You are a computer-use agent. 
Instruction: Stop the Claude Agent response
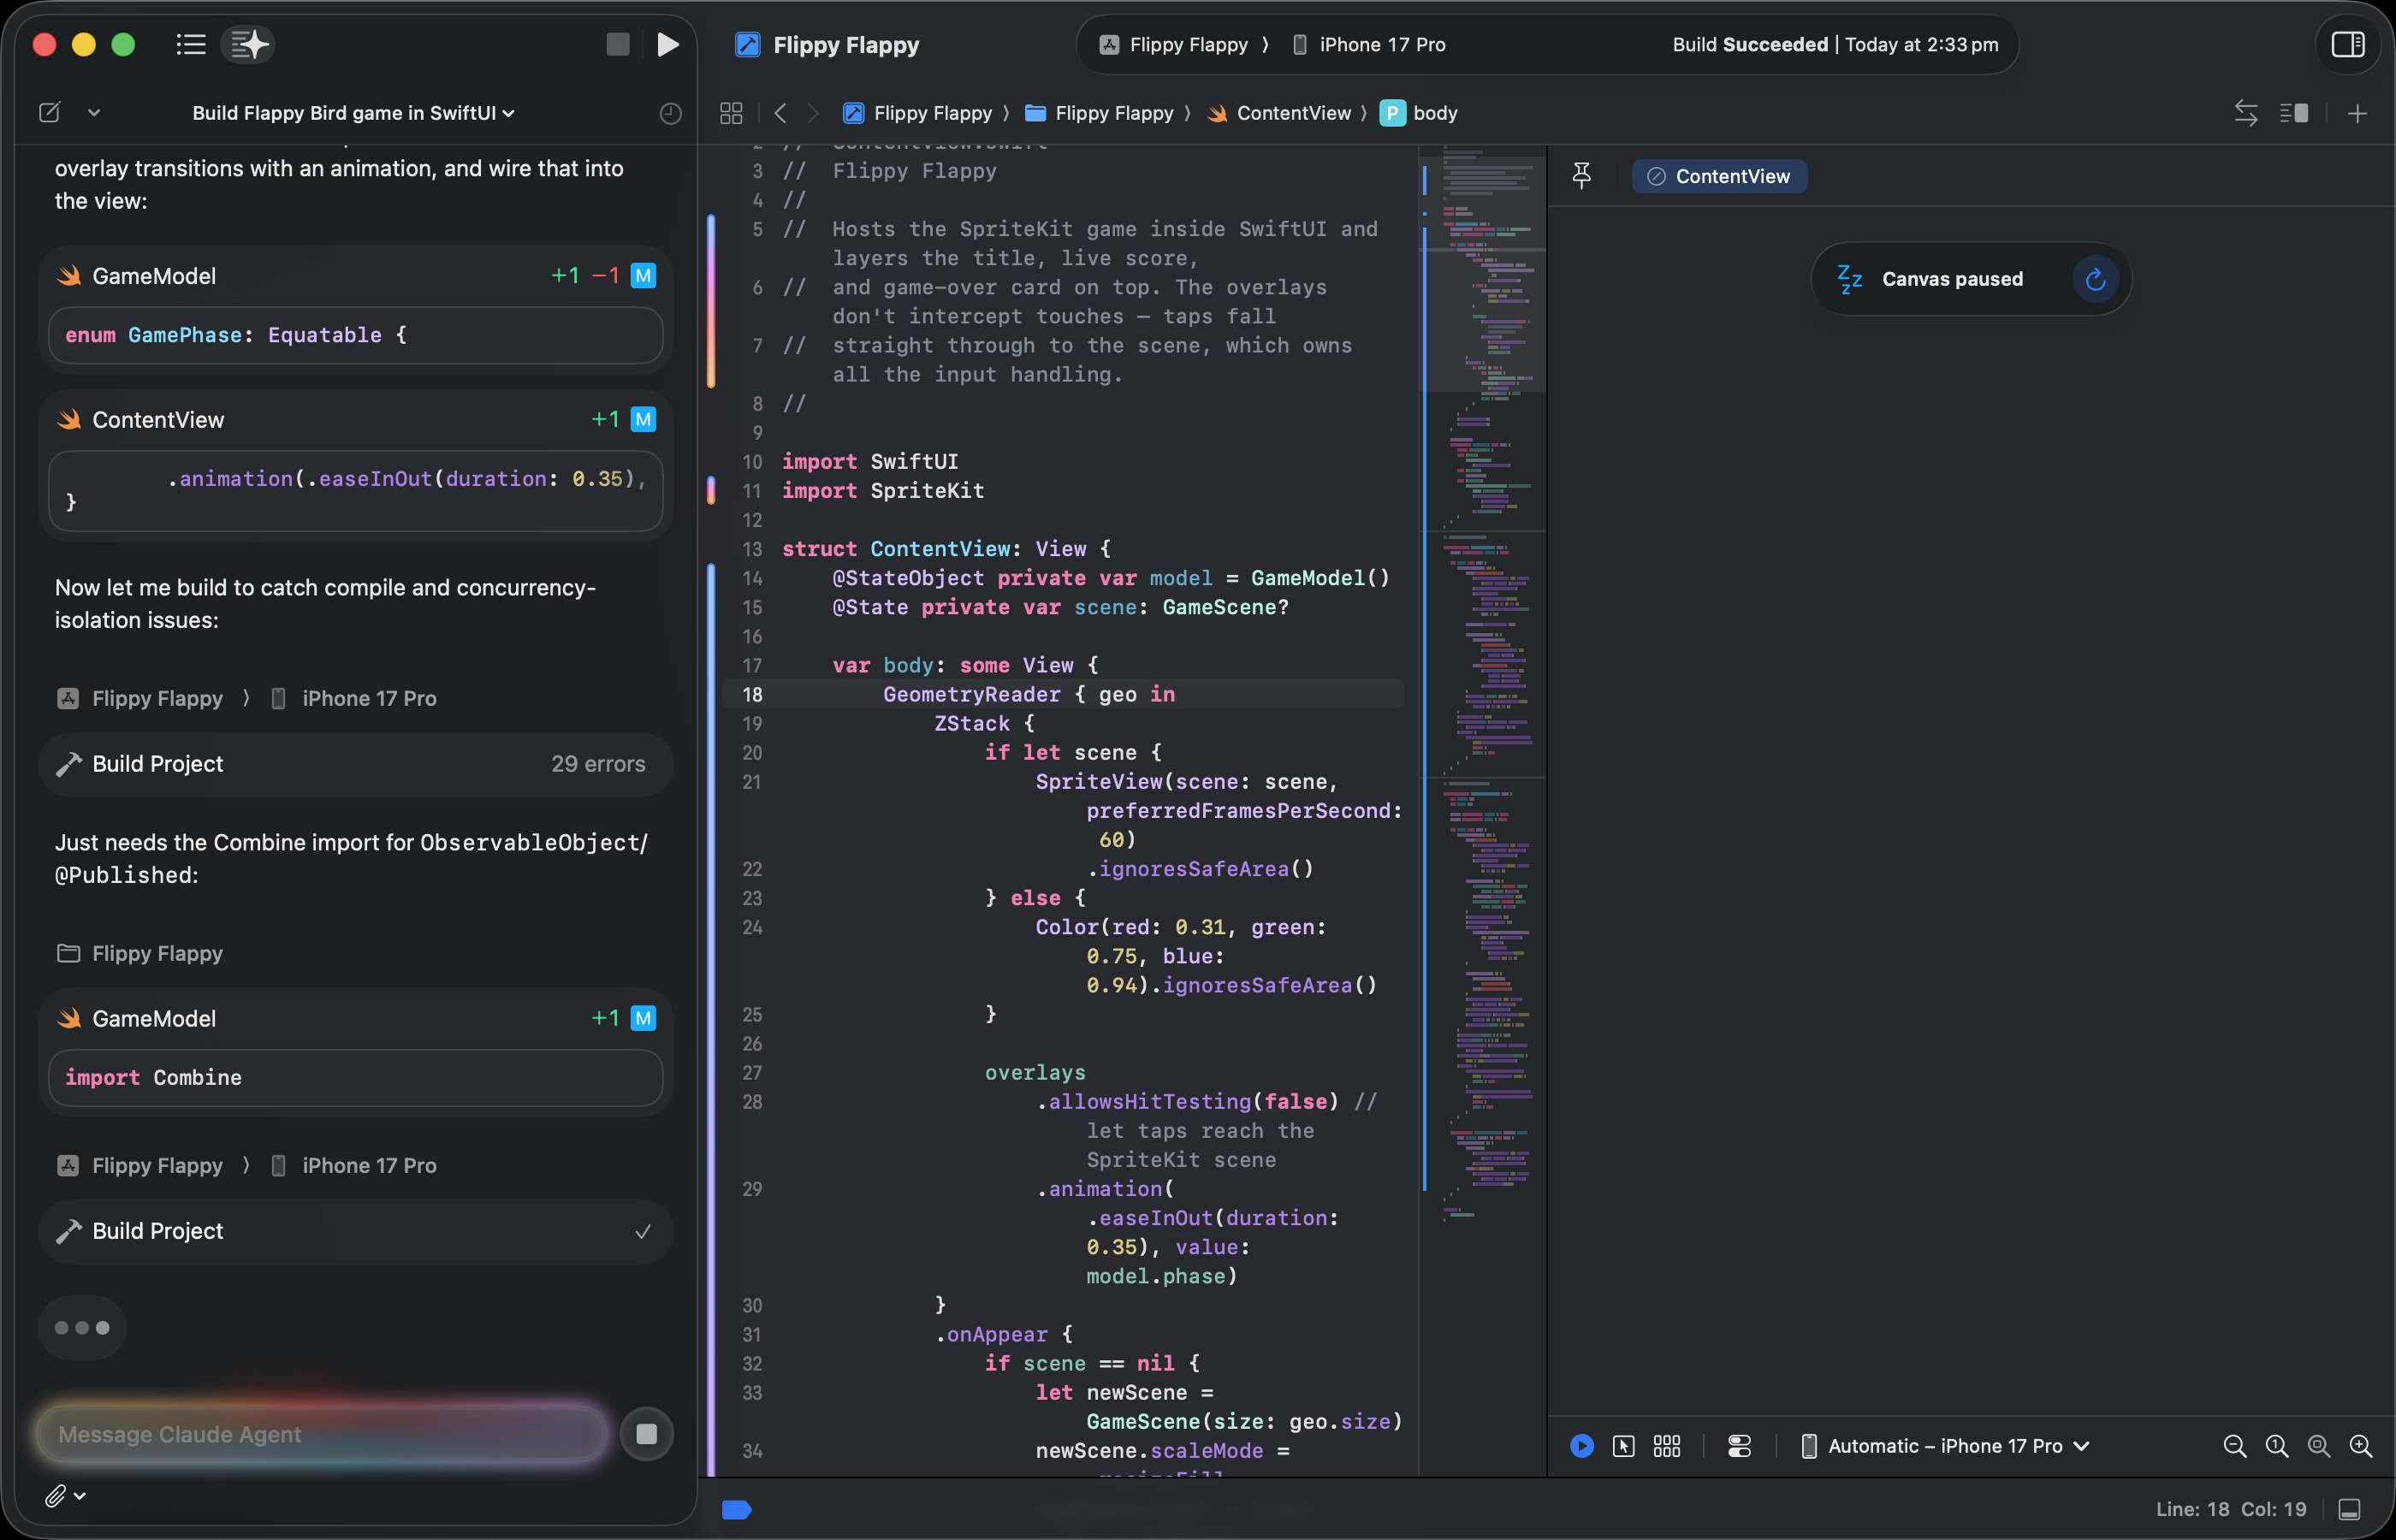[646, 1433]
